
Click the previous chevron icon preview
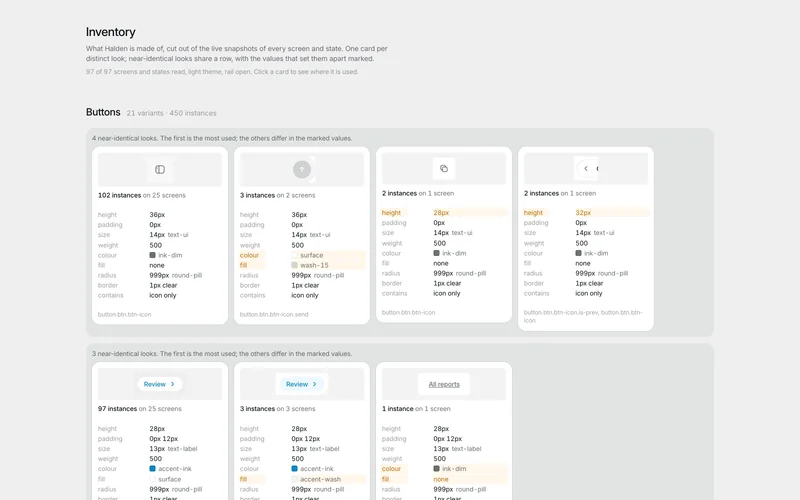586,168
